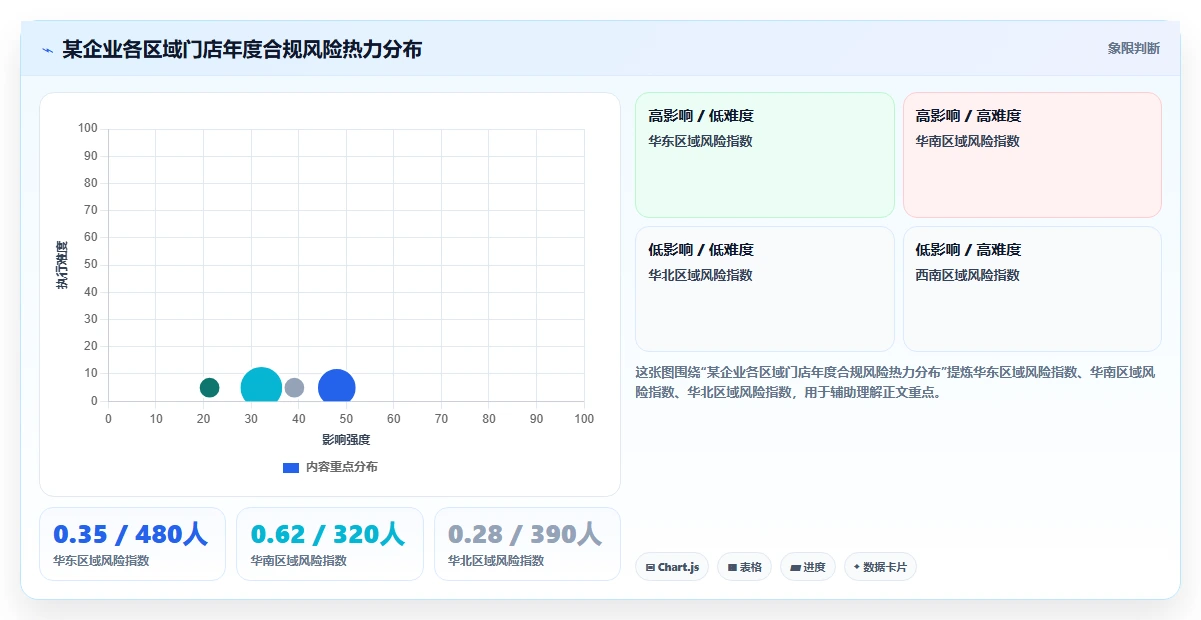Open the 高影响 / 低难度 quadrant card

(765, 155)
